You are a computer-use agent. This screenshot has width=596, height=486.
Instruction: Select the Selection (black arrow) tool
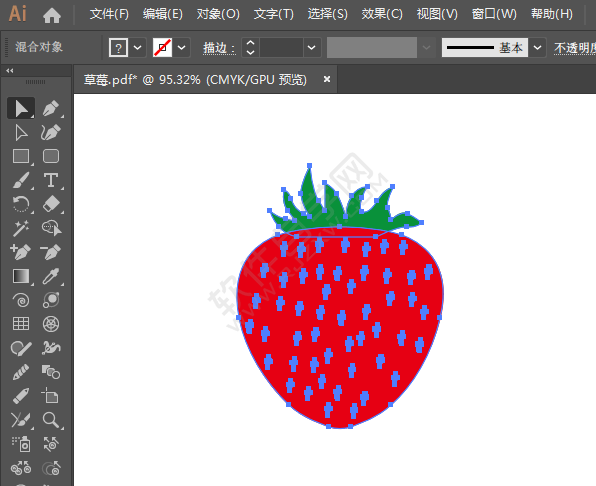click(x=21, y=108)
